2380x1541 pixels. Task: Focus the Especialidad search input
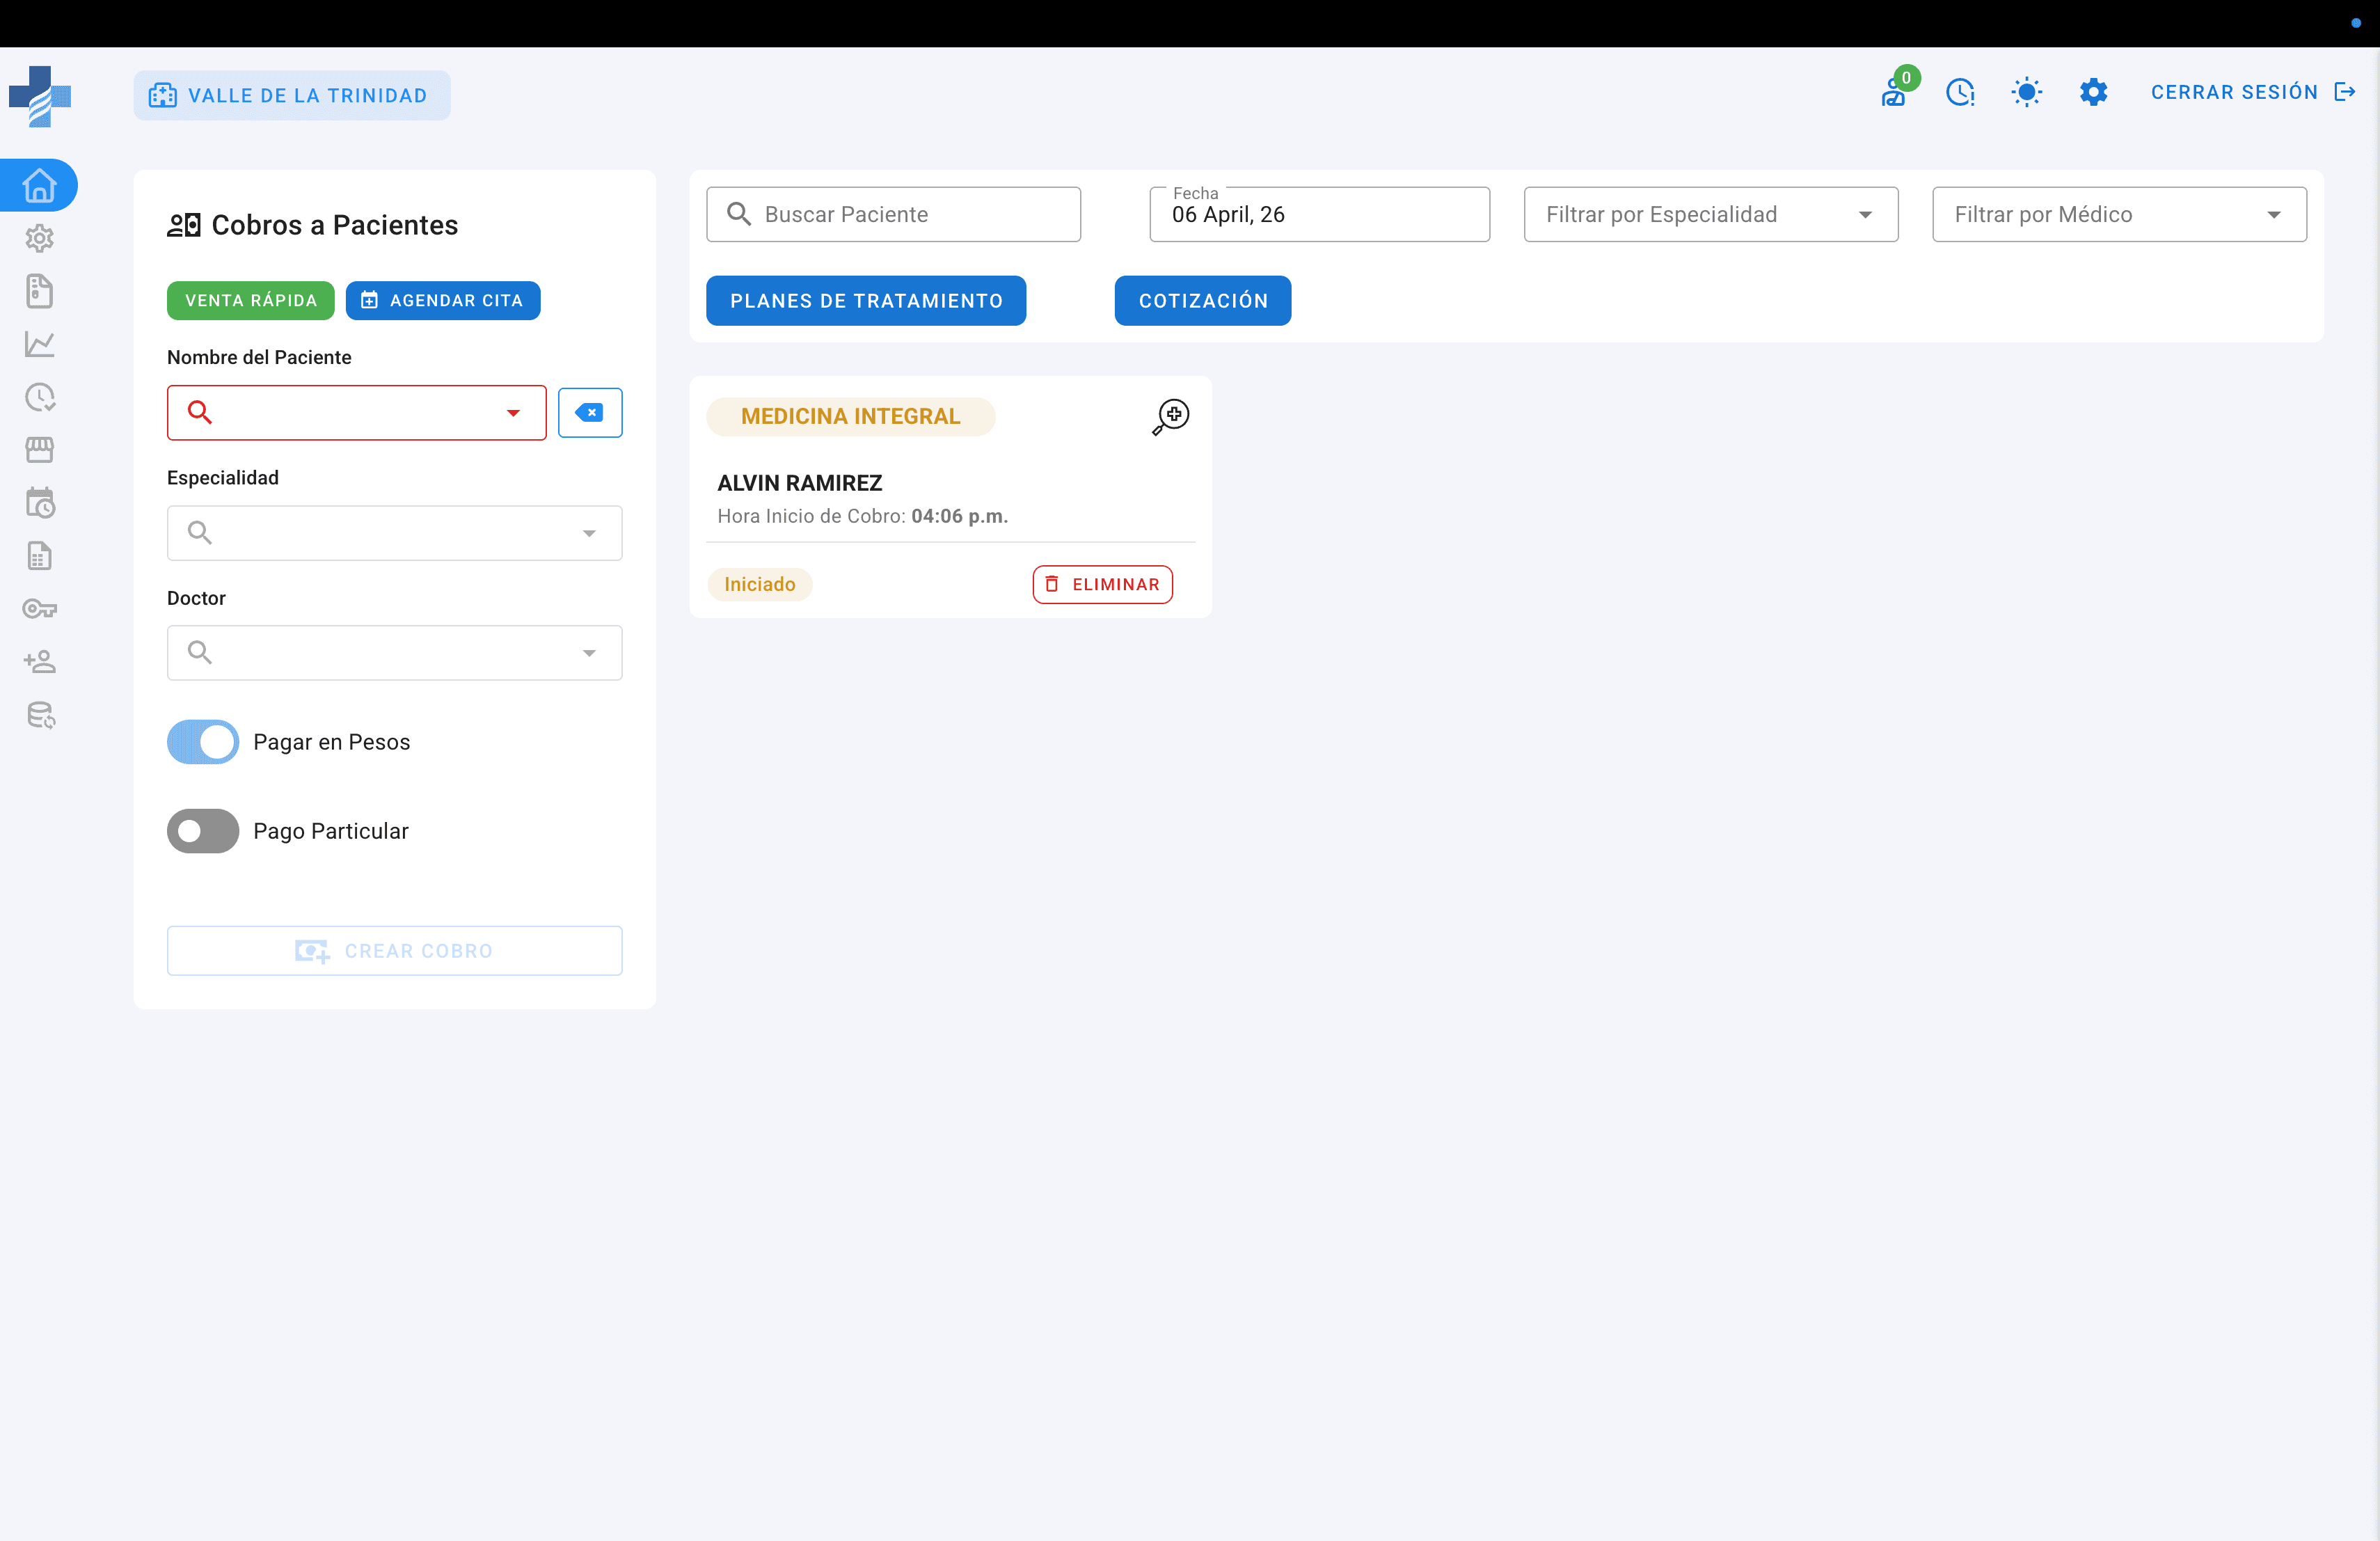(395, 533)
